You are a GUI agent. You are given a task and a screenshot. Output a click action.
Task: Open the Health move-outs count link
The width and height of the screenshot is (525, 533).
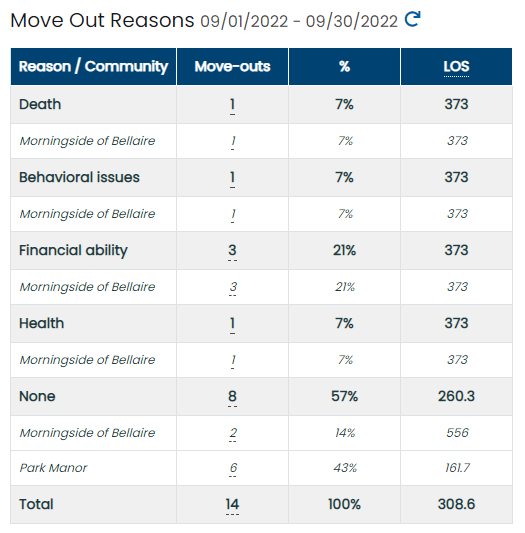pyautogui.click(x=232, y=324)
